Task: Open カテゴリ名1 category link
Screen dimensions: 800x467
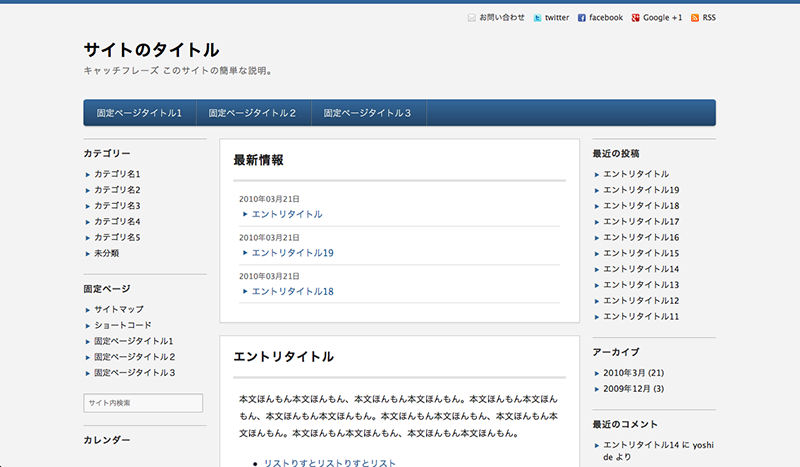Action: (x=118, y=174)
